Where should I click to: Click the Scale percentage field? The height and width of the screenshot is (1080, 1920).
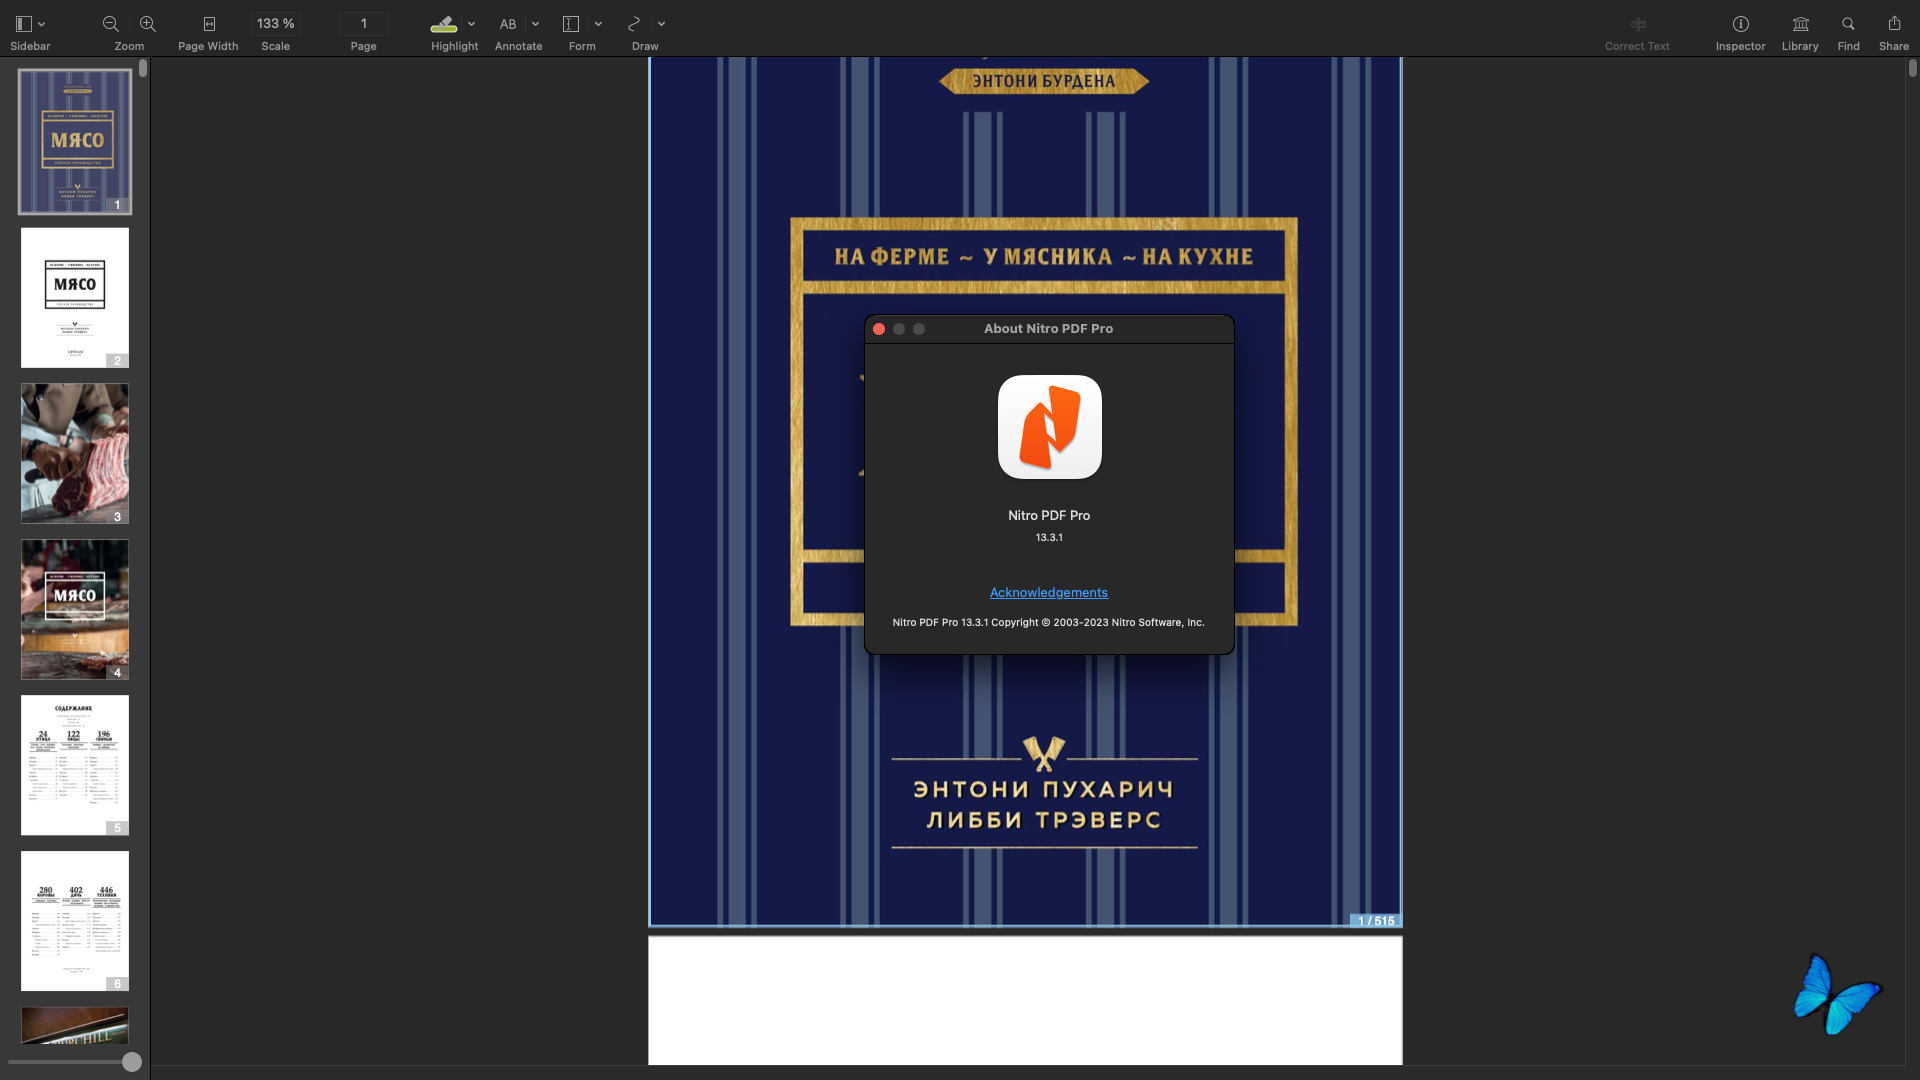tap(275, 24)
